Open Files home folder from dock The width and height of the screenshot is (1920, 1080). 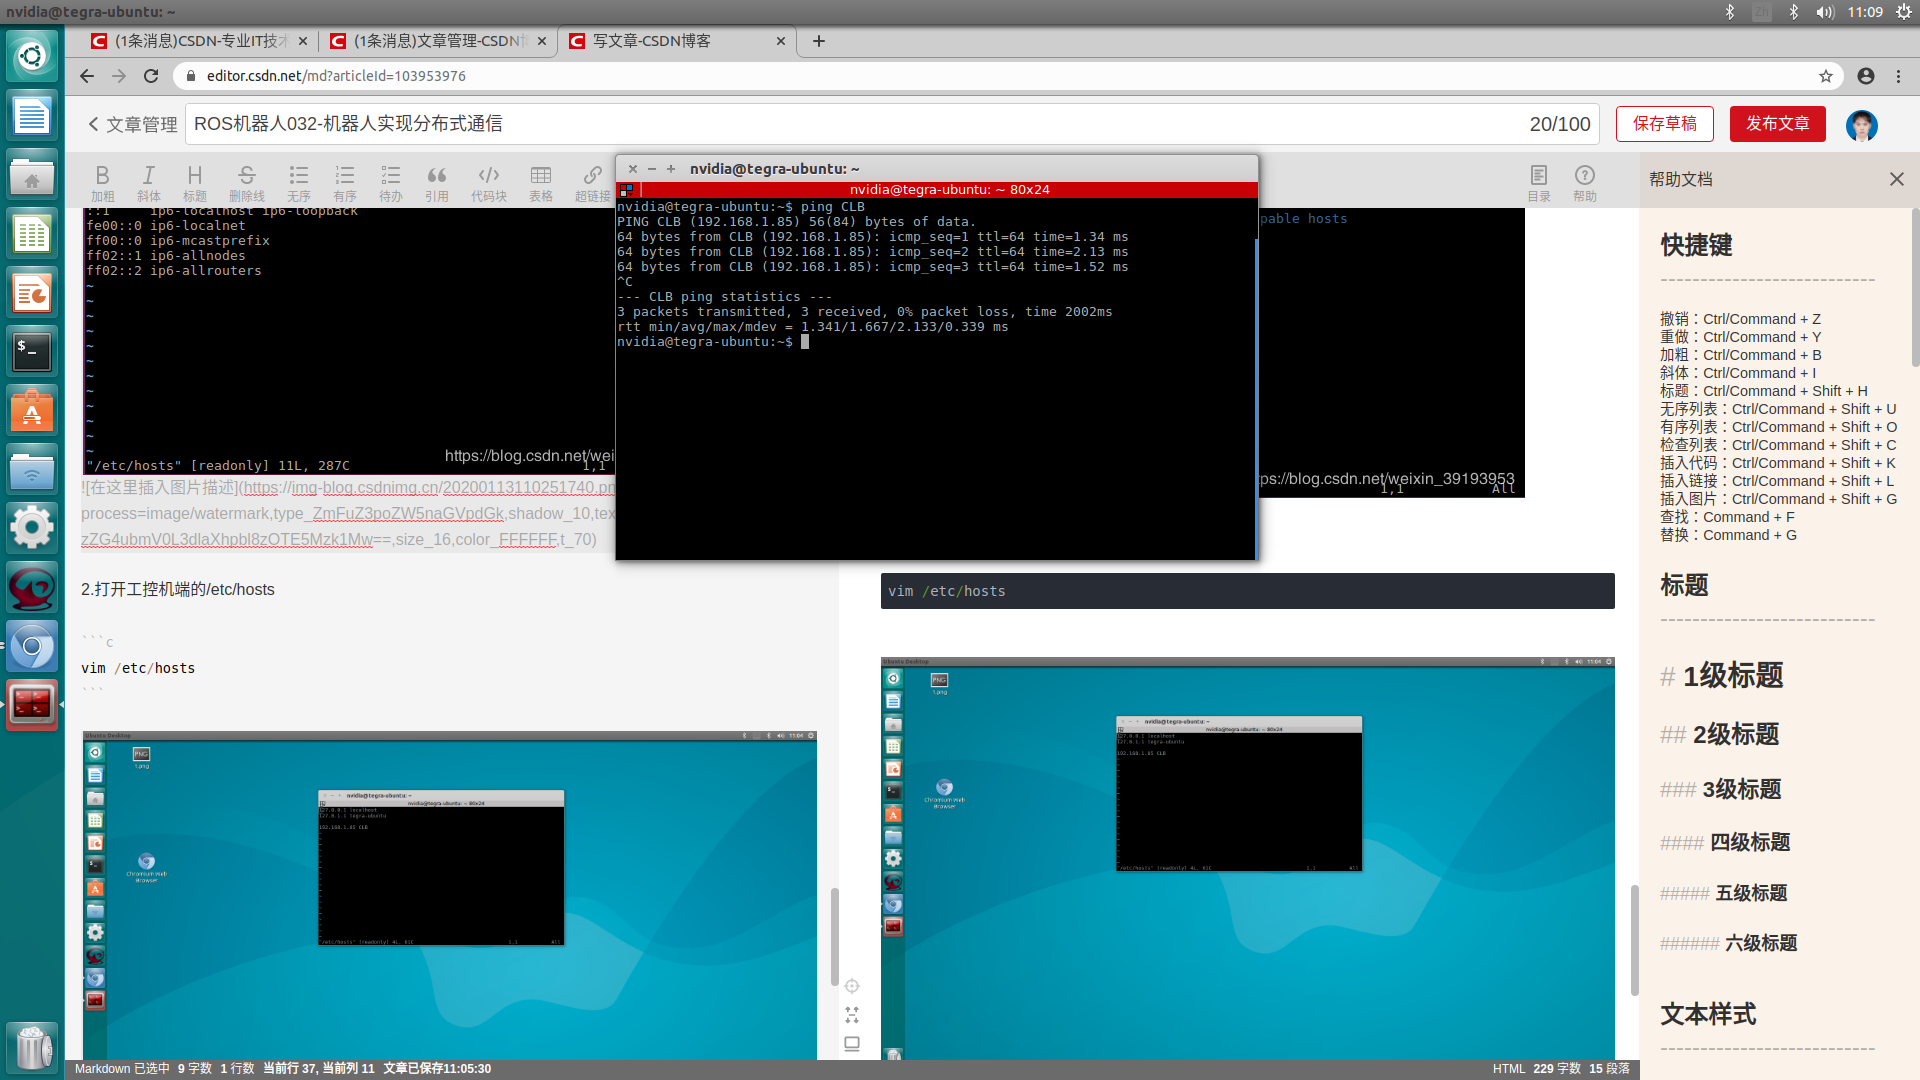coord(32,176)
